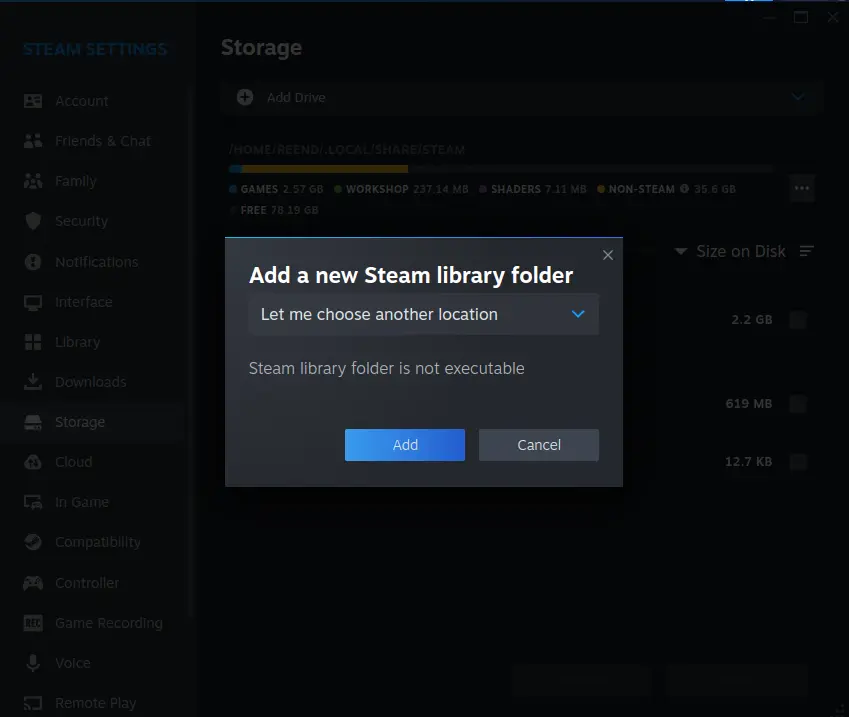
Task: Open the Remote Play settings label
Action: pos(96,703)
